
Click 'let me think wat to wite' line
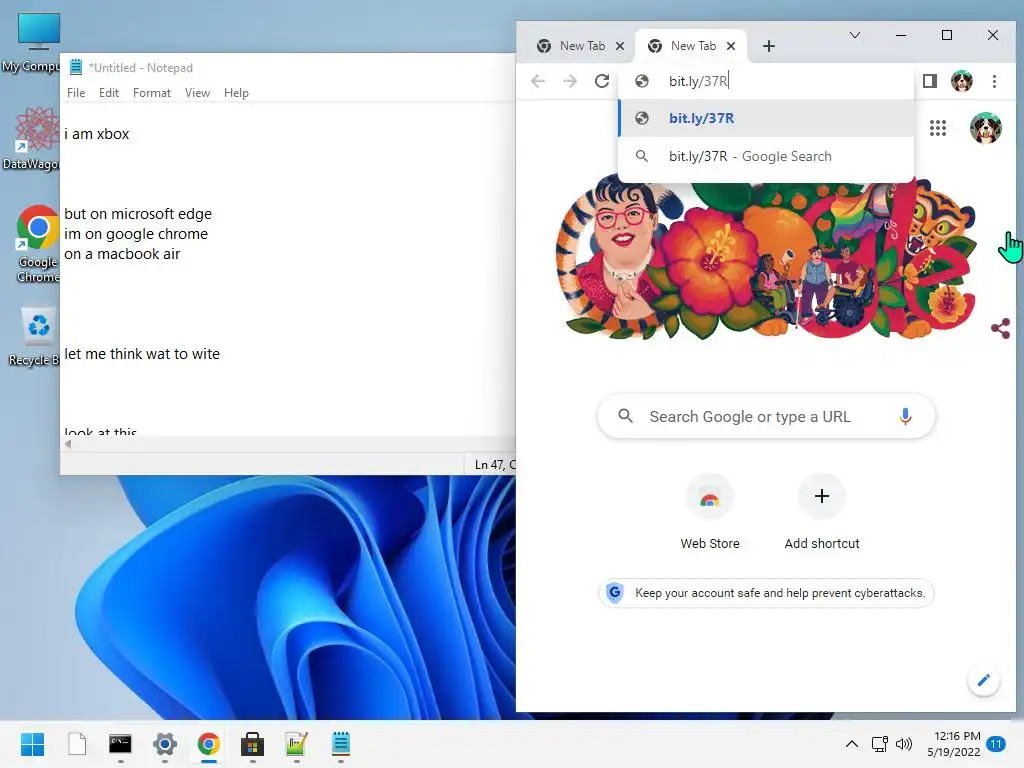click(x=142, y=354)
